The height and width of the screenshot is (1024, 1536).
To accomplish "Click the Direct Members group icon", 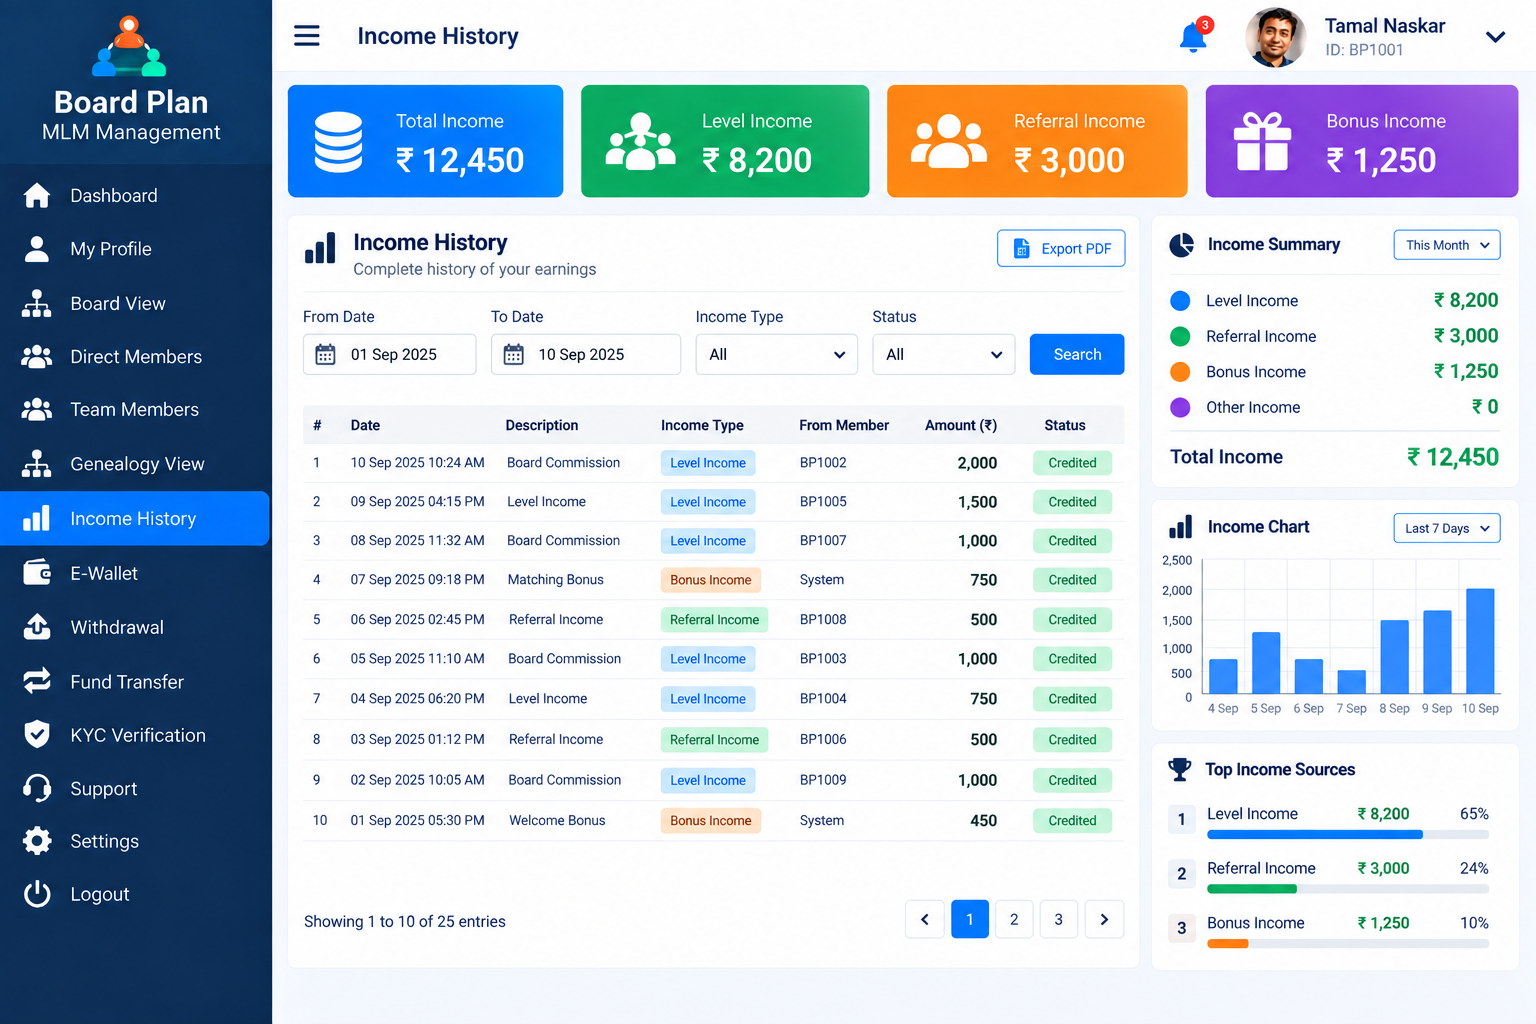I will tap(37, 356).
